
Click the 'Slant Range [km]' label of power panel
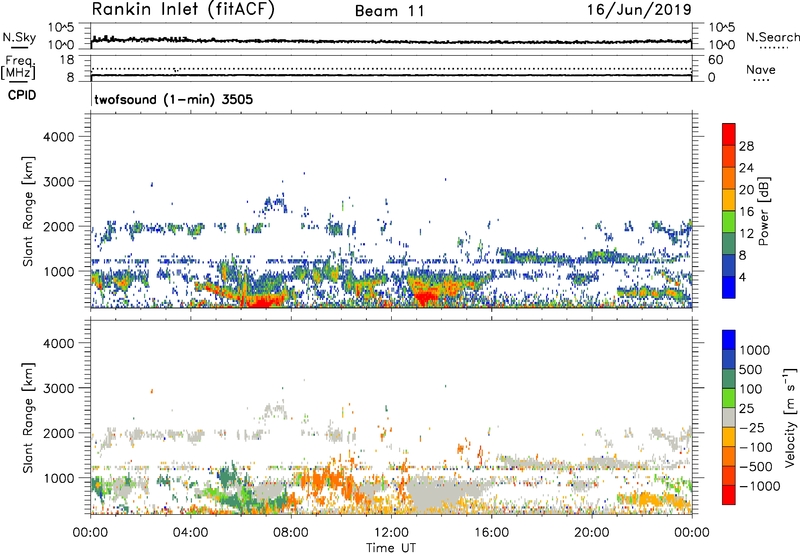pos(28,212)
